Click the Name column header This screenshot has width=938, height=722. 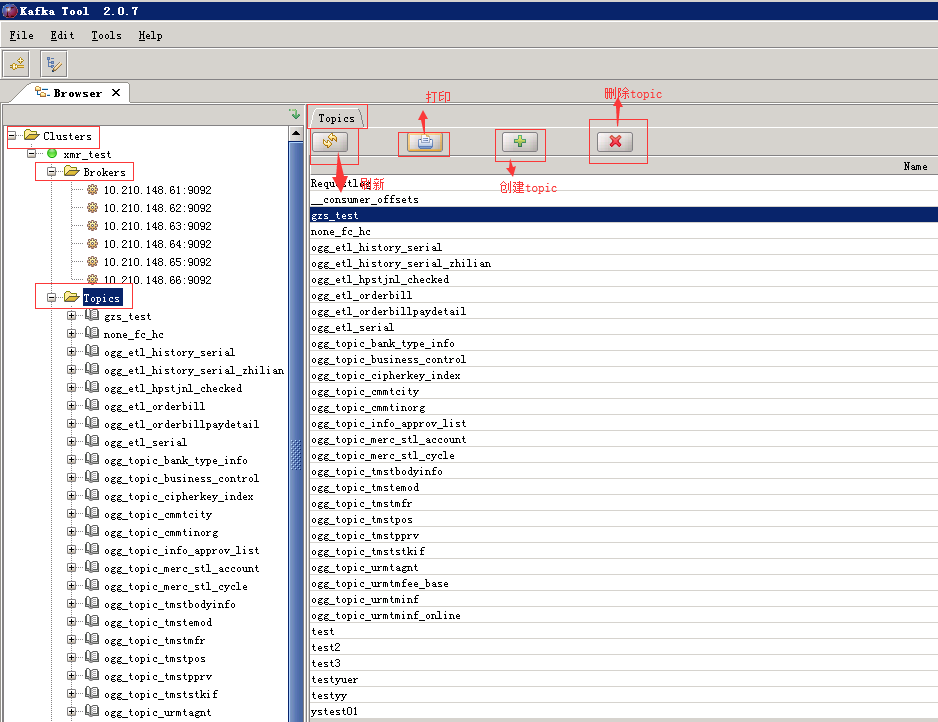click(x=623, y=166)
